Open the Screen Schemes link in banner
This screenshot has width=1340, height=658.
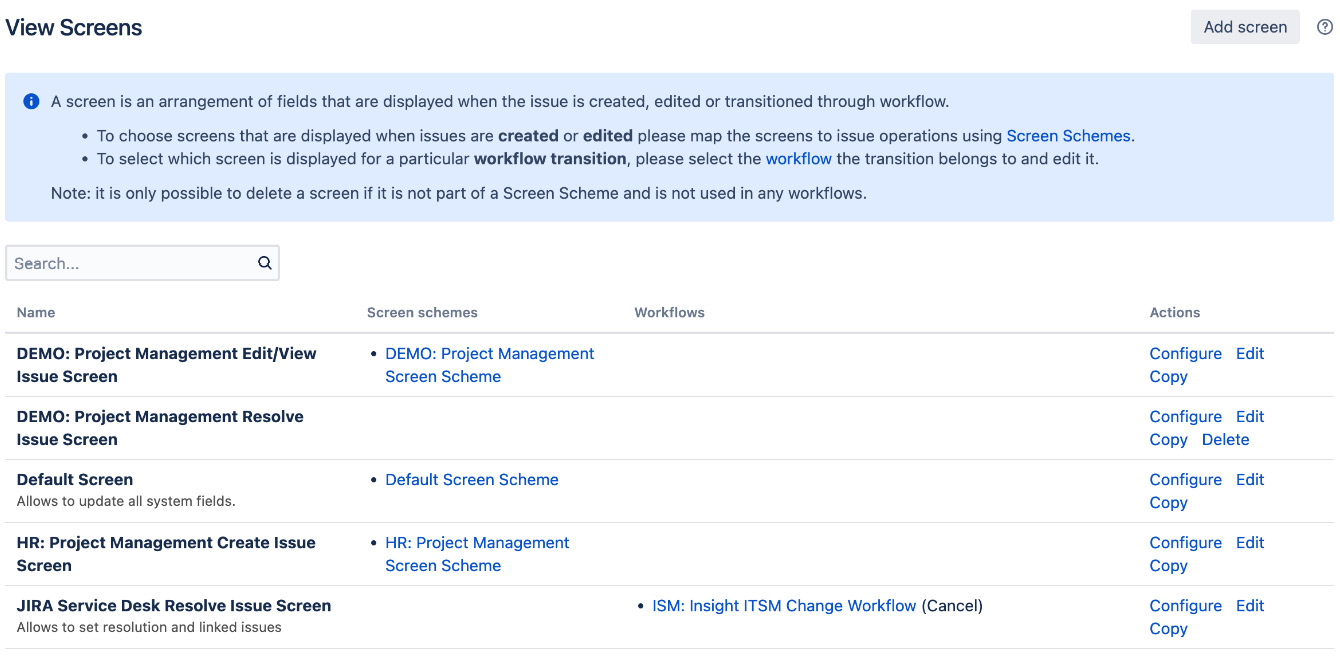pyautogui.click(x=1069, y=136)
